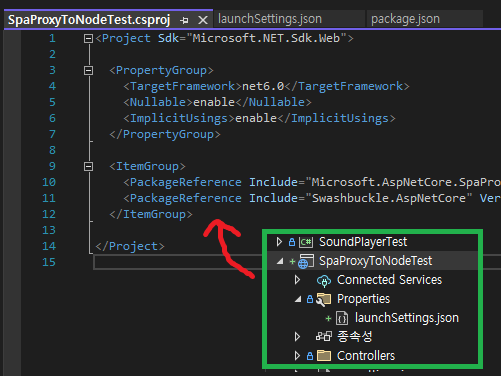This screenshot has height=376, width=501.
Task: Click the launchSettings.json file icon
Action: (x=342, y=318)
